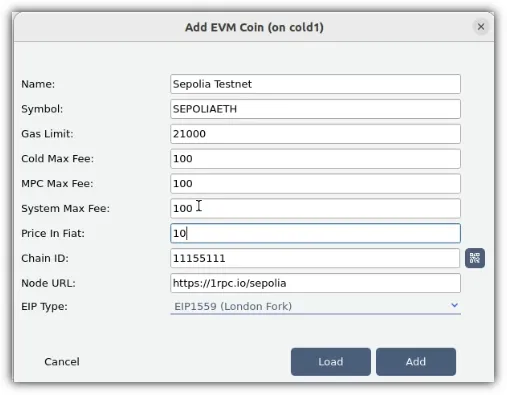The image size is (507, 395).
Task: Click the 'Chain ID:' label
Action: click(45, 258)
